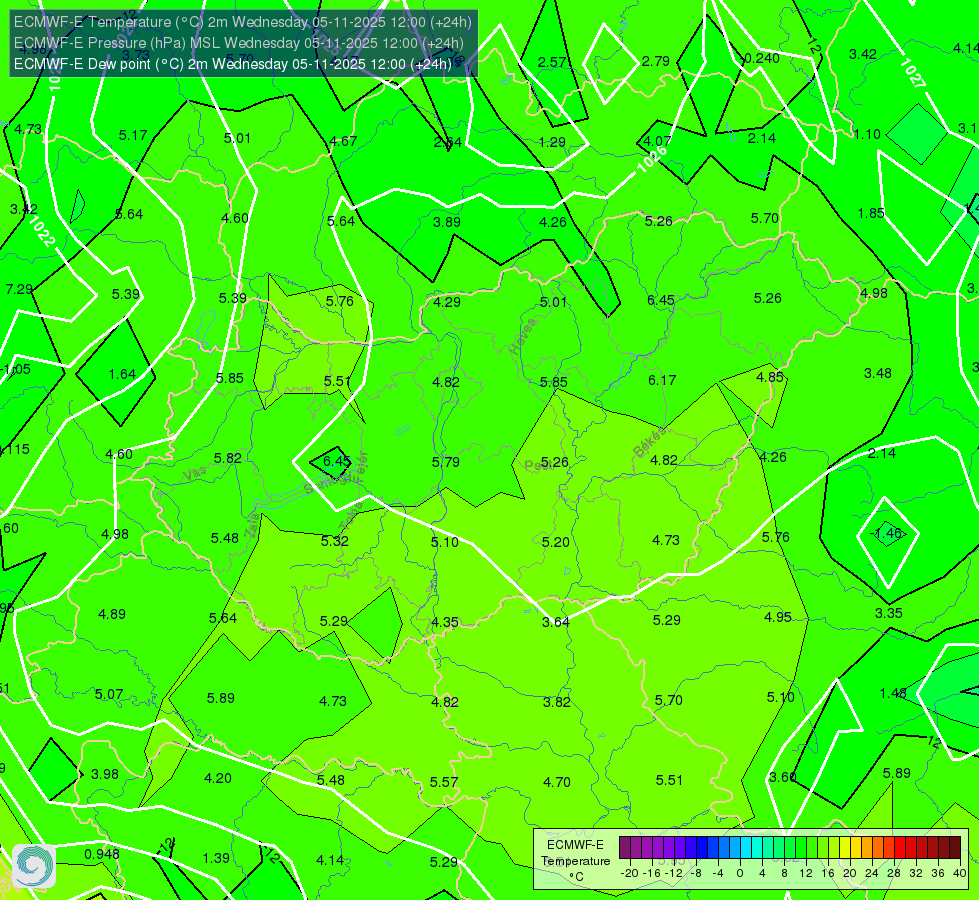Click the value 5.82
The width and height of the screenshot is (979, 900).
(x=227, y=458)
